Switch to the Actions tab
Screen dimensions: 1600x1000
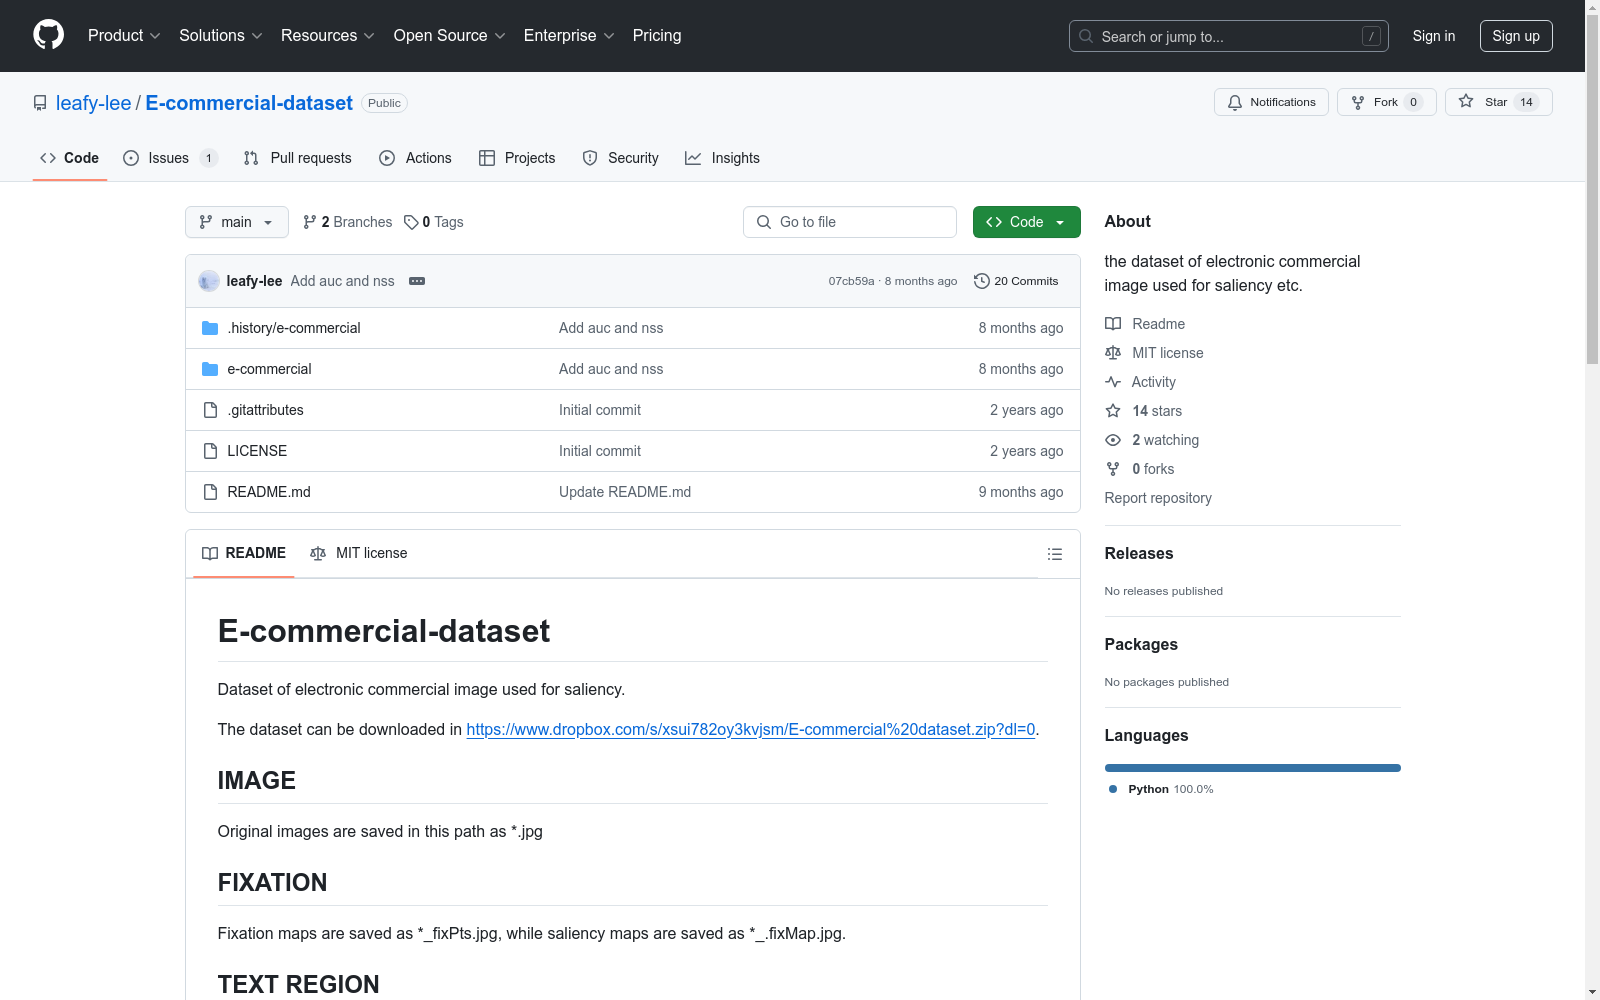click(416, 158)
